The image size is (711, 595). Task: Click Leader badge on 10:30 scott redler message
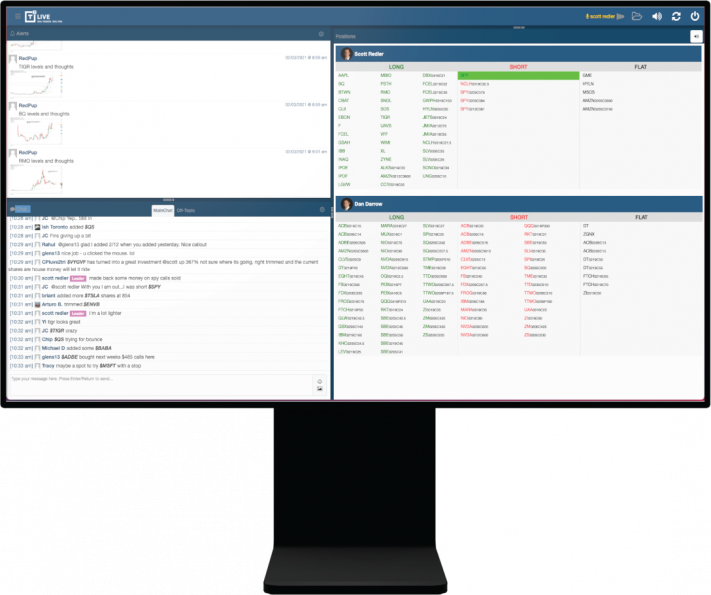[x=78, y=278]
